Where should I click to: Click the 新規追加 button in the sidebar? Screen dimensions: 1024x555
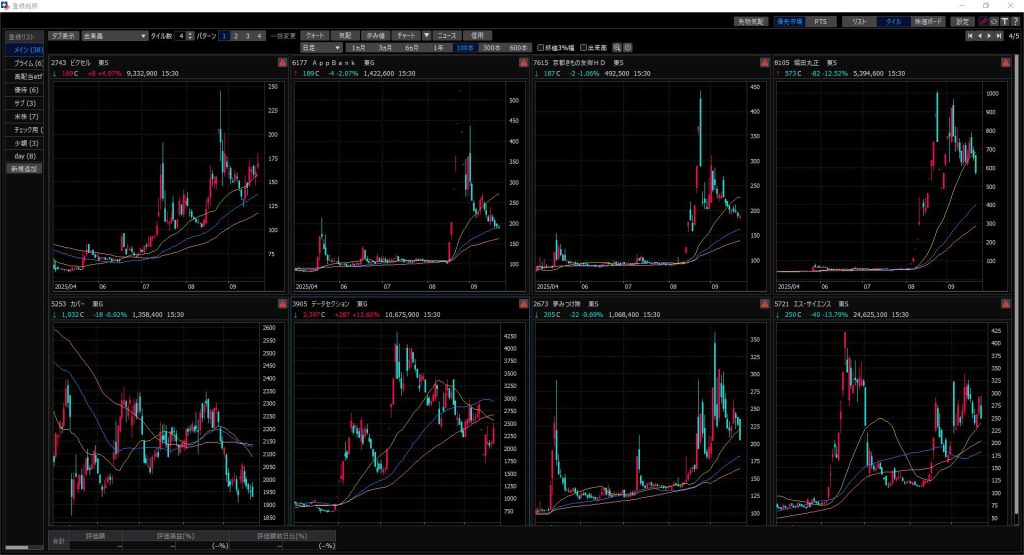click(x=25, y=169)
